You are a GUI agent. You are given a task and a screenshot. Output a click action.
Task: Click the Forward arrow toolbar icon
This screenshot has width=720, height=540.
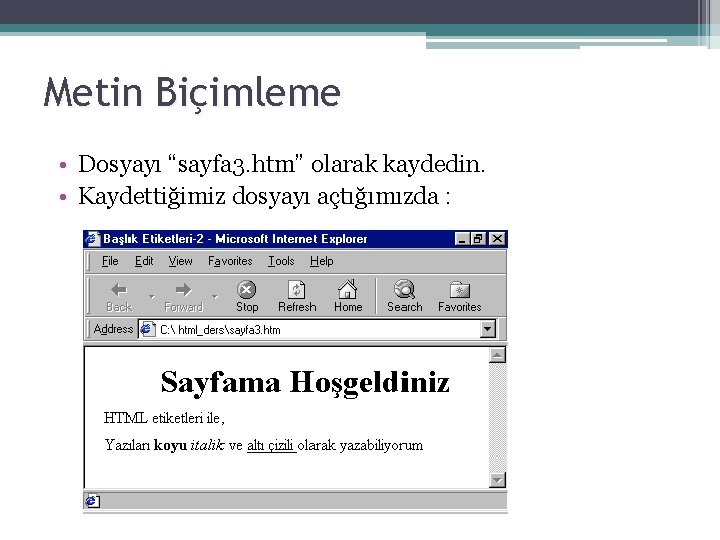(184, 290)
